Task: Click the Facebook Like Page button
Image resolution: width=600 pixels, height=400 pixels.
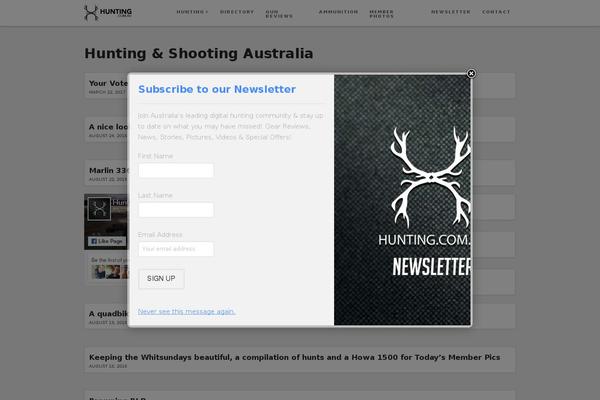Action: (107, 241)
